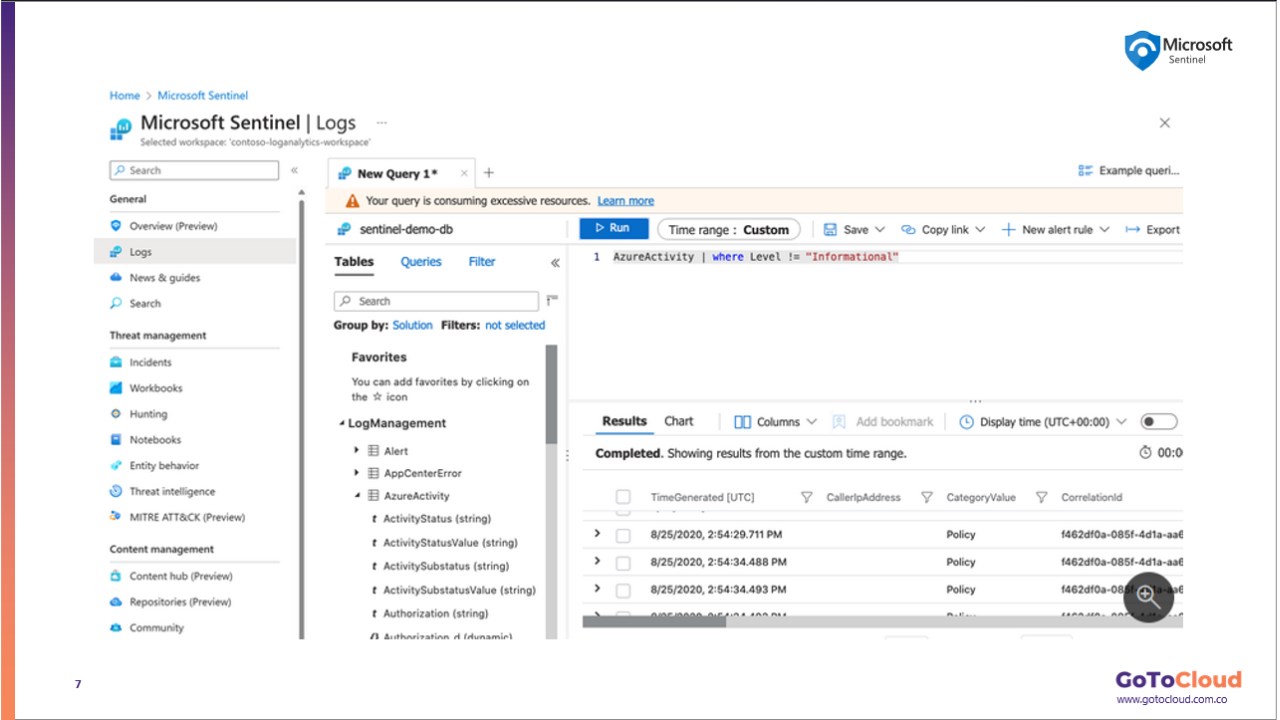Click the Group by Solution link
Screen dimensions: 1280x720
(412, 325)
